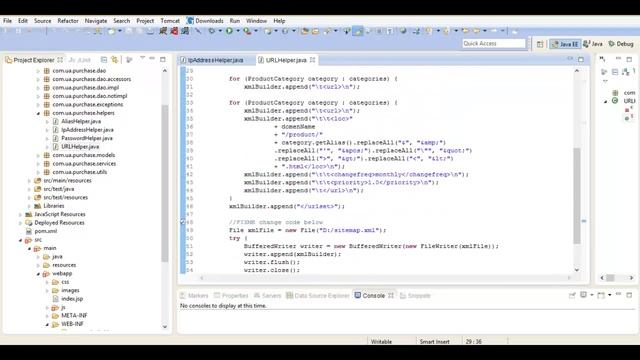Open the External Tools dropdown arrow
This screenshot has height=360, width=640.
[x=256, y=31]
